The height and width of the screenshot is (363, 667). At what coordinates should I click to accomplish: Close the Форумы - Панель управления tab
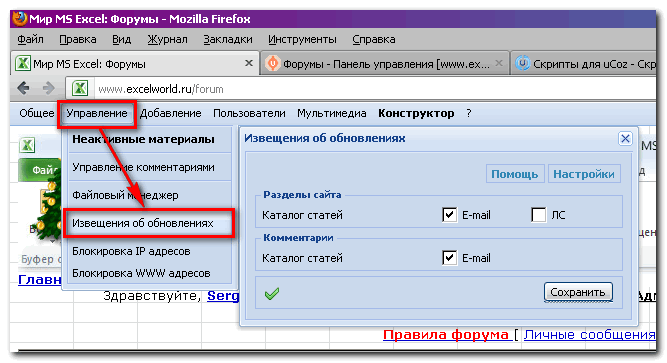pos(499,63)
